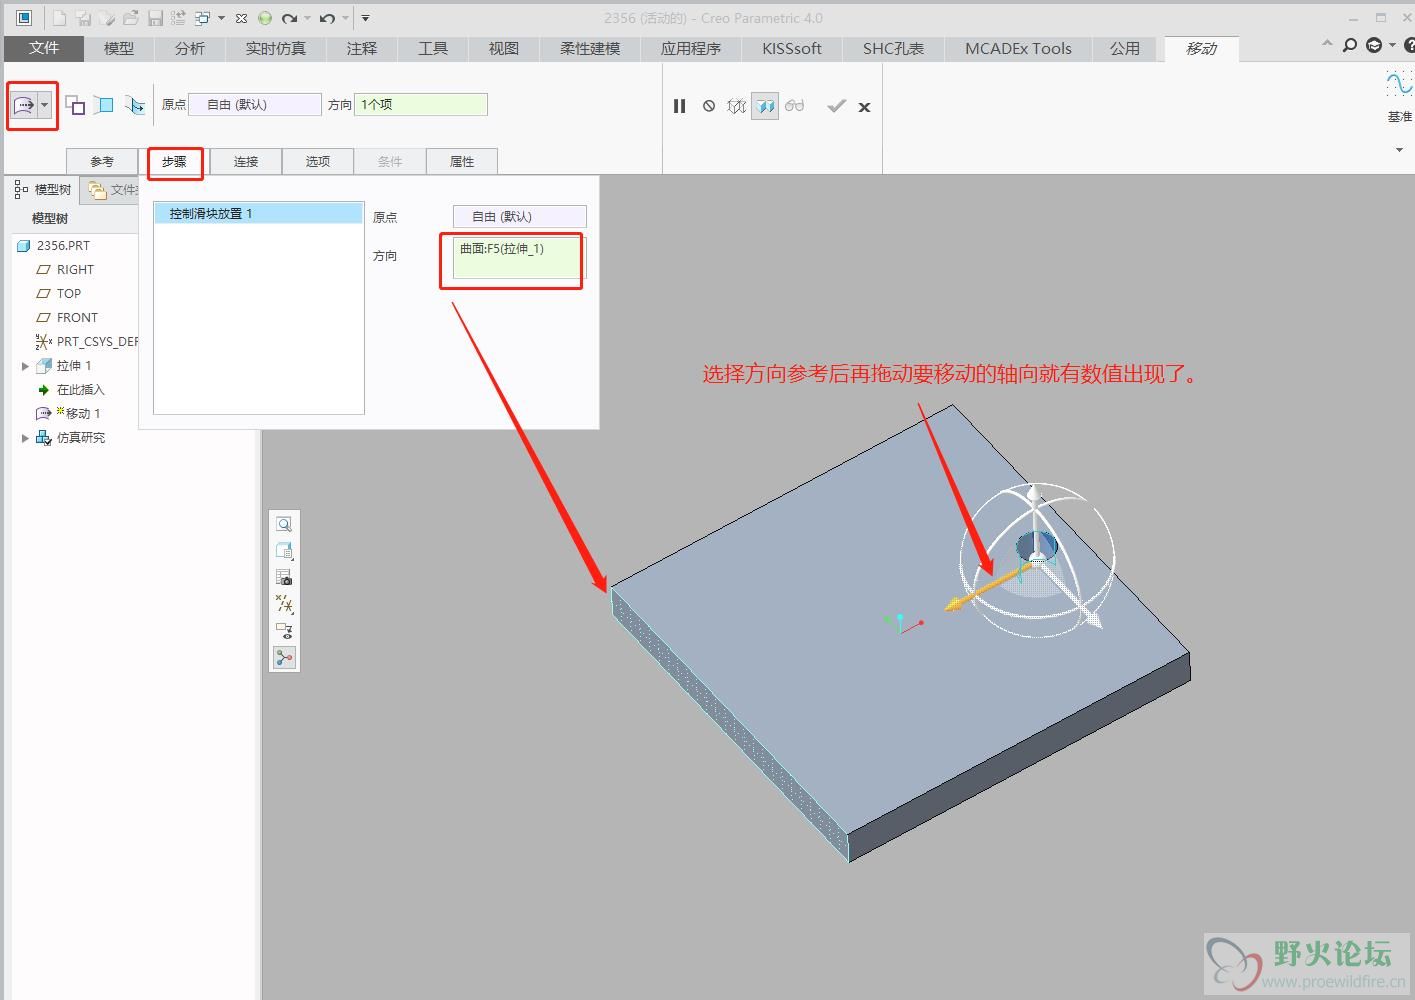1415x1000 pixels.
Task: Click the Move with dragger tool icon
Action: [x=24, y=105]
